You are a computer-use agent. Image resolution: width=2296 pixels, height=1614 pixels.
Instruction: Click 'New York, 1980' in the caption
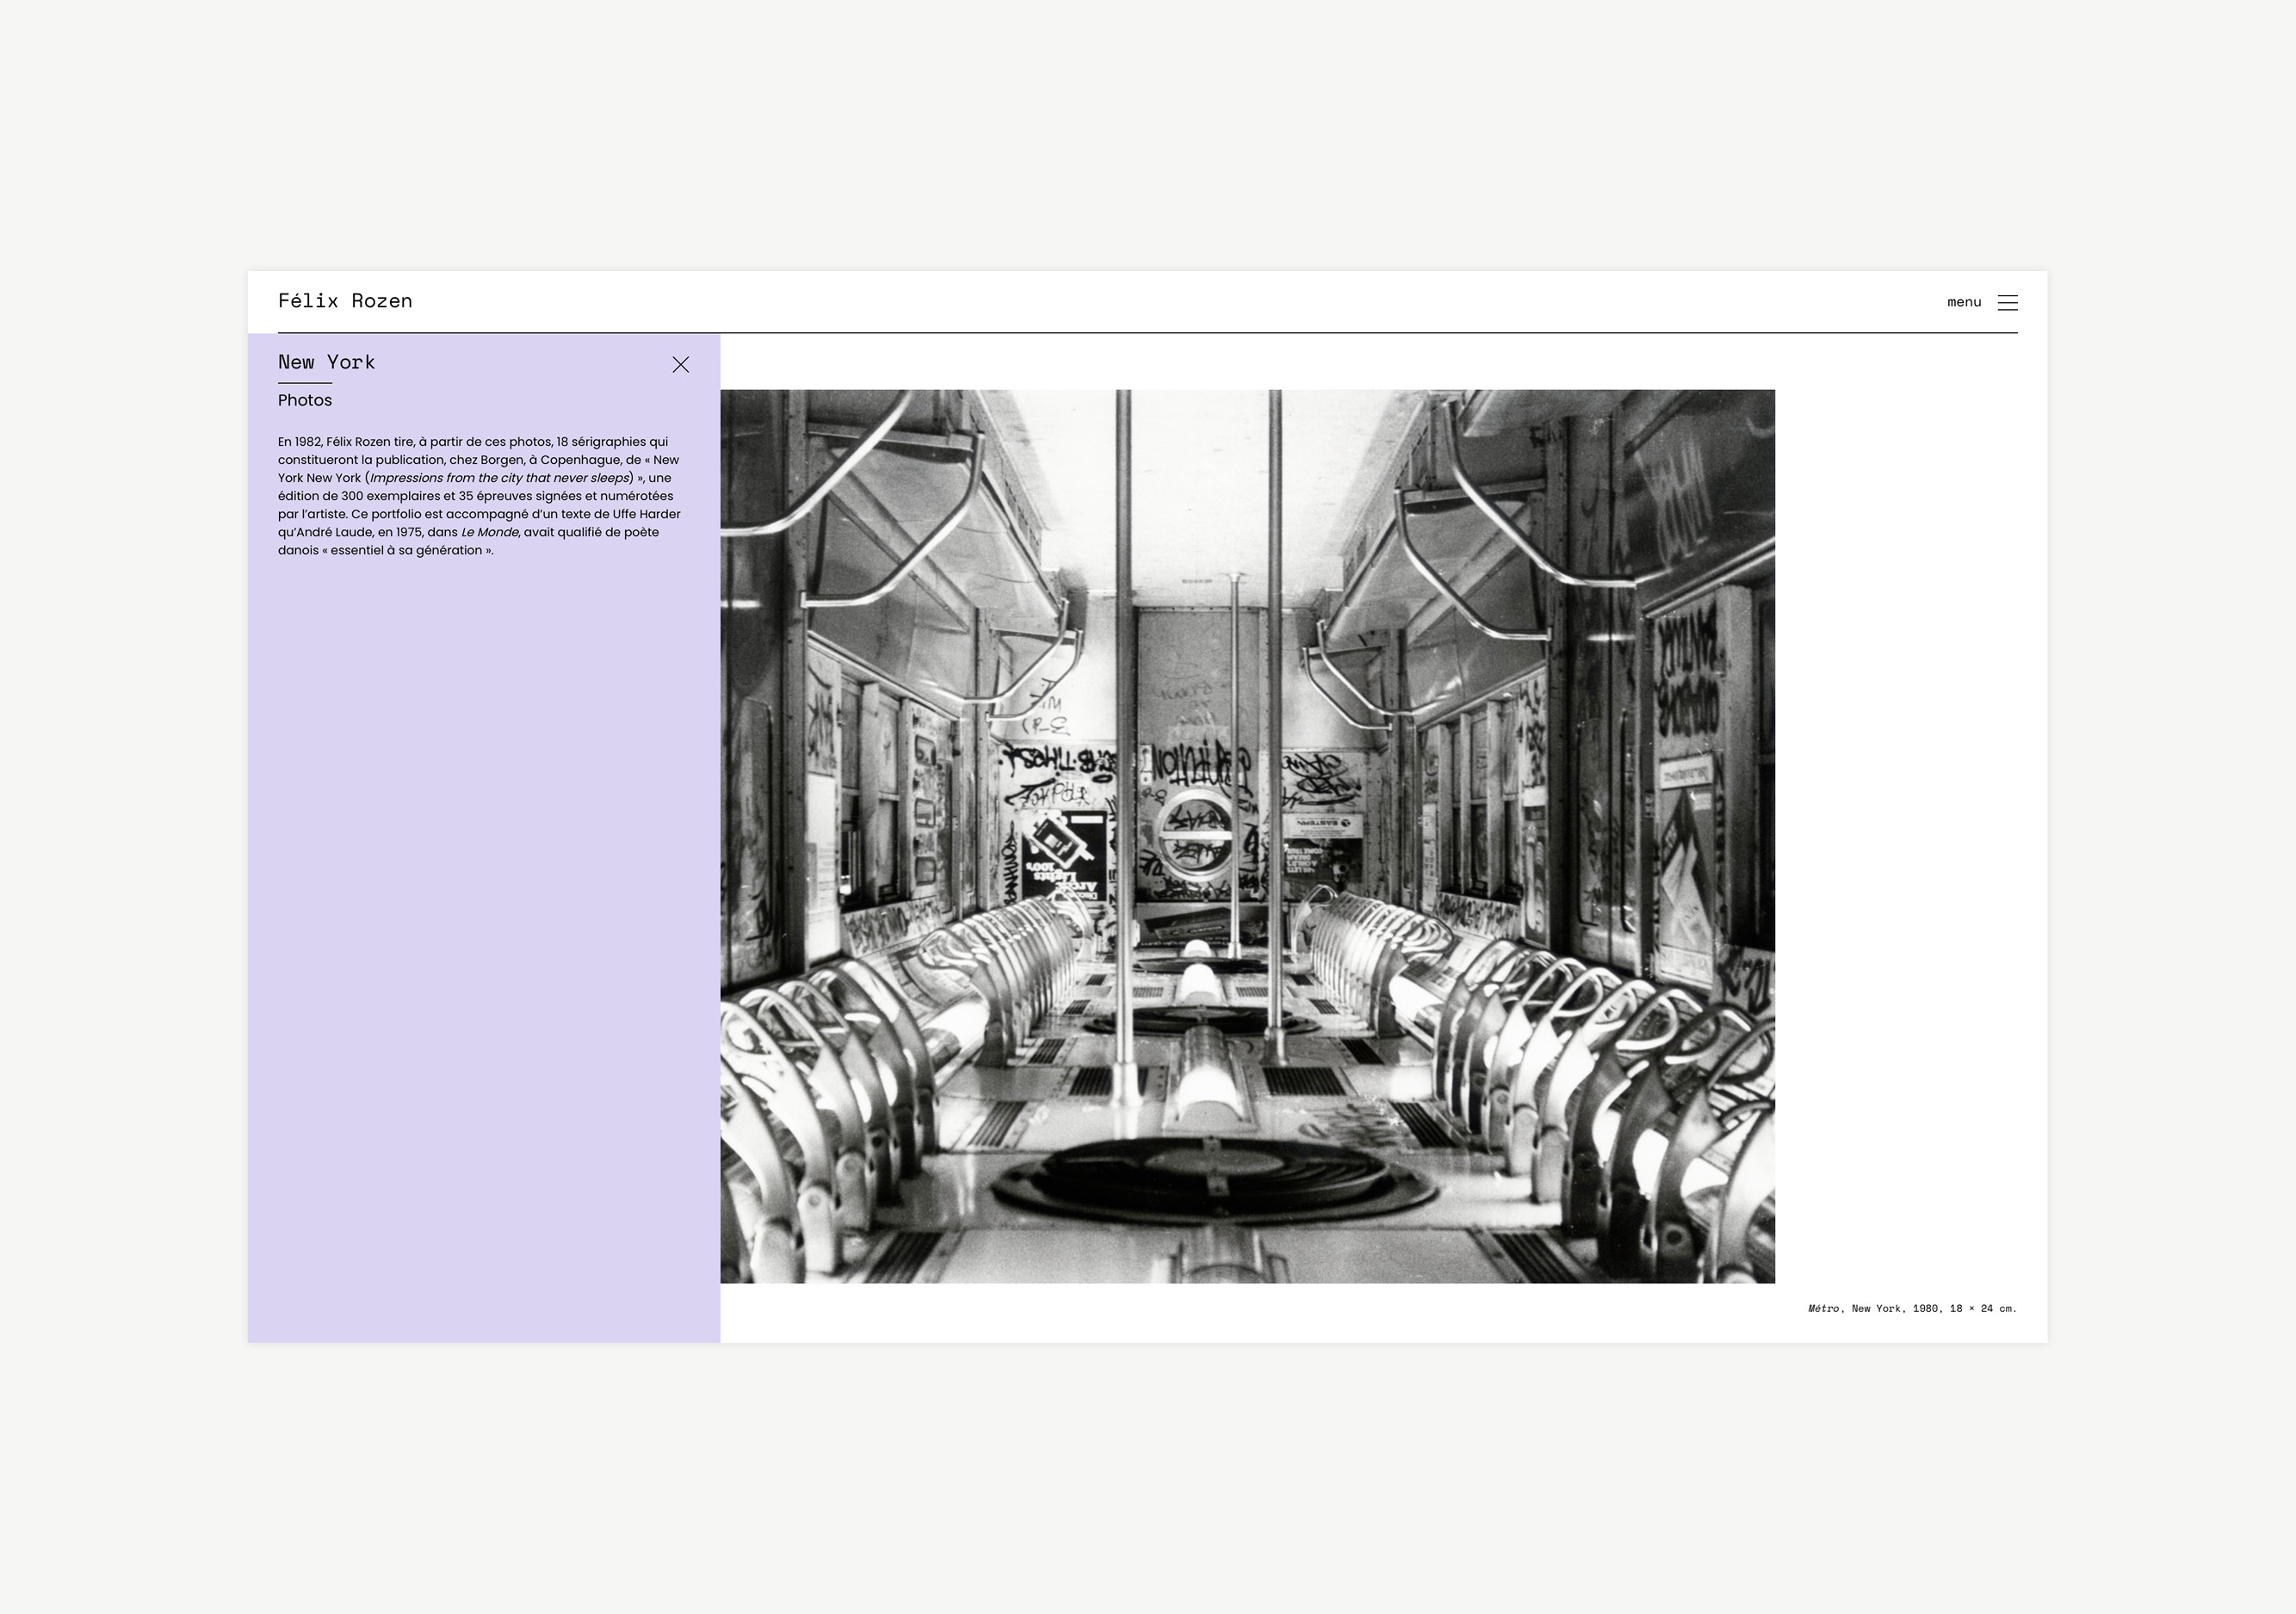point(1894,1308)
